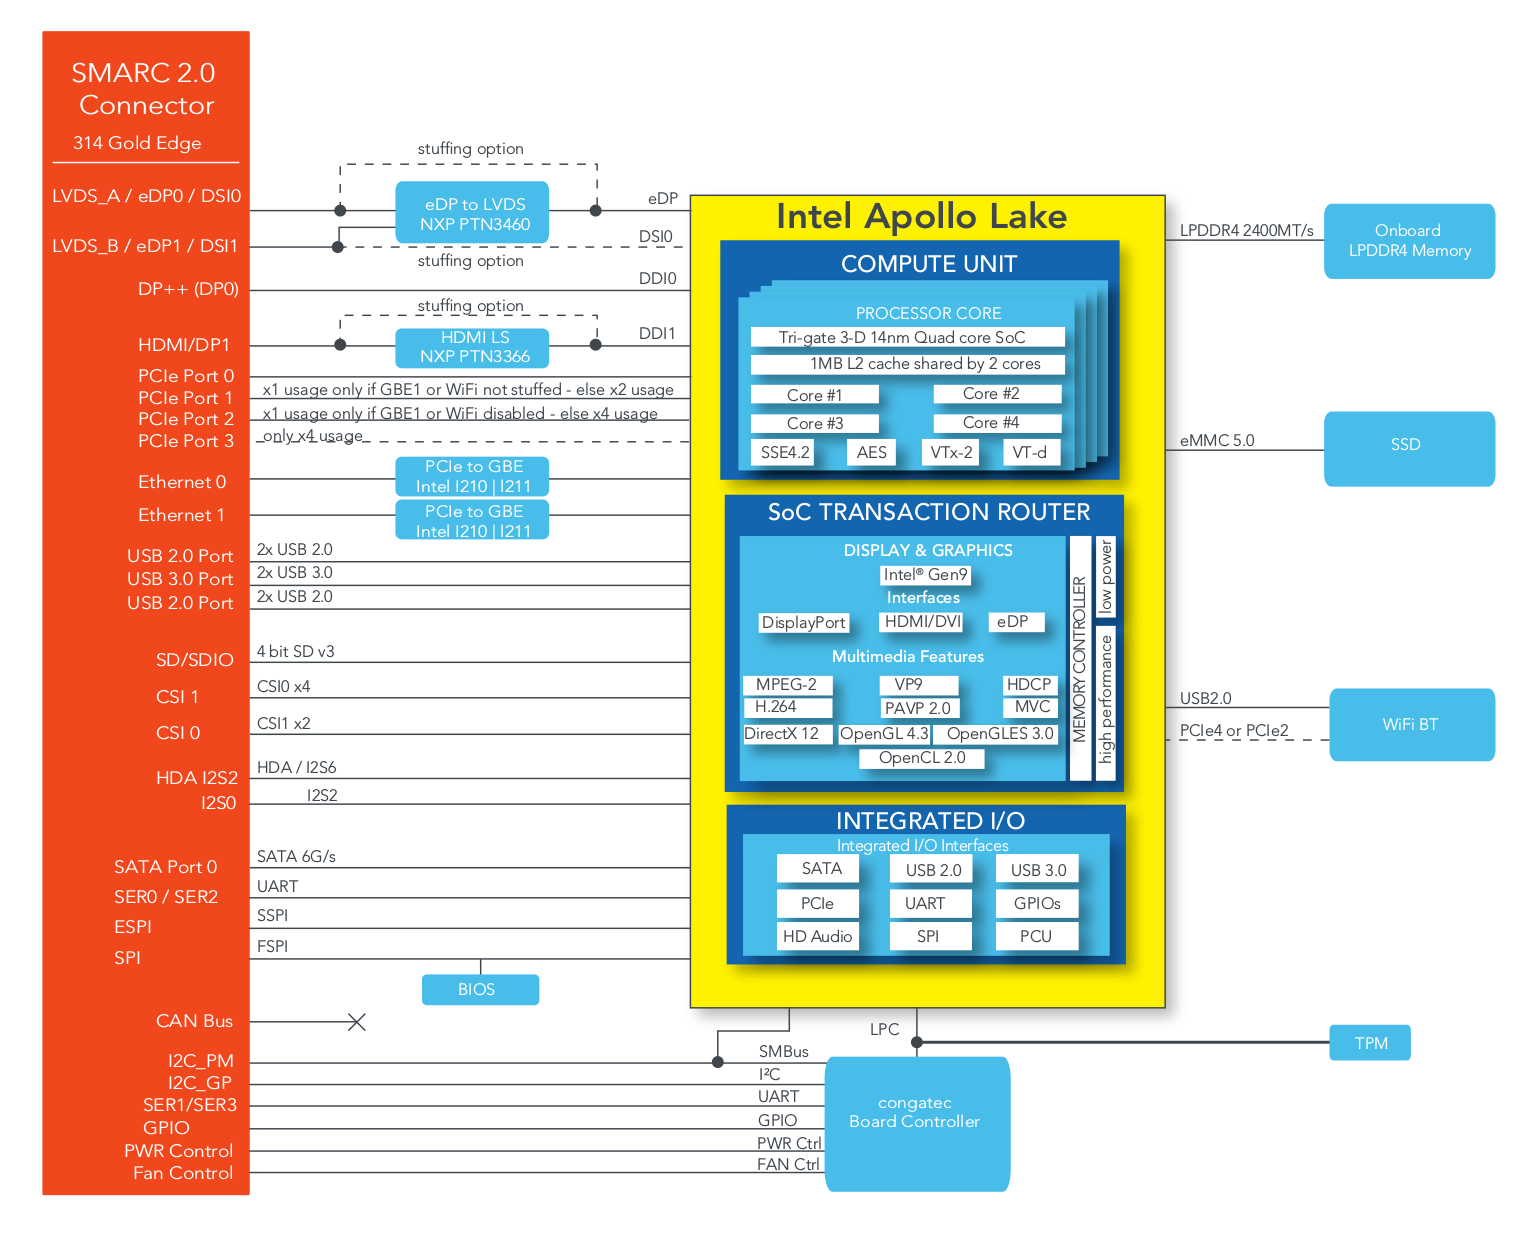Click the OpenCL 2.0 box
The width and height of the screenshot is (1528, 1241).
point(922,758)
